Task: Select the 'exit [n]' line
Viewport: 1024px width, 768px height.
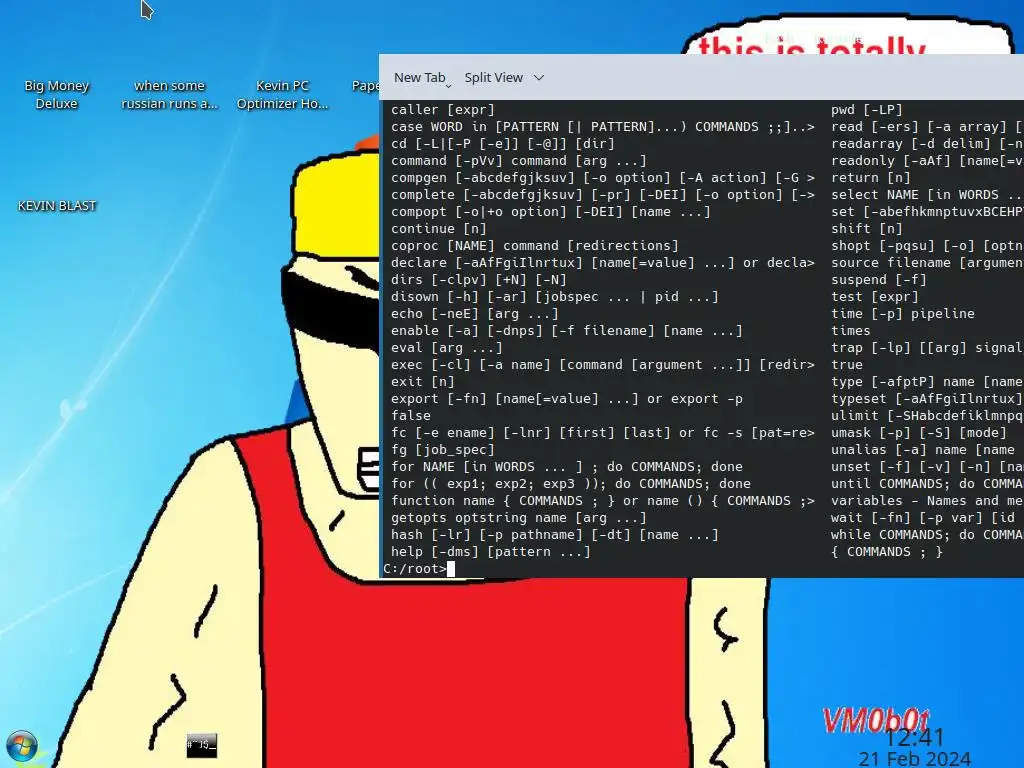Action: [x=423, y=381]
